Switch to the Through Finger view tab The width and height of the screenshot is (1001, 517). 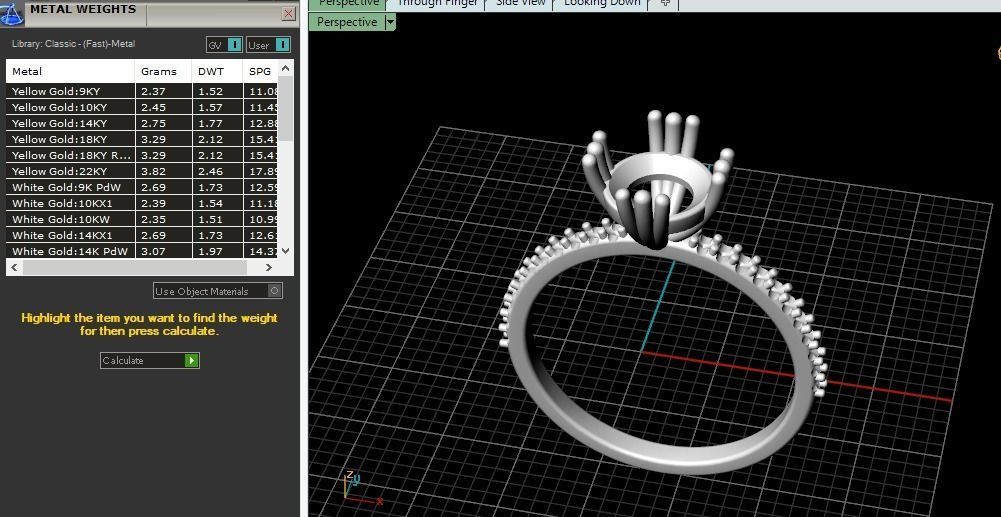(437, 3)
